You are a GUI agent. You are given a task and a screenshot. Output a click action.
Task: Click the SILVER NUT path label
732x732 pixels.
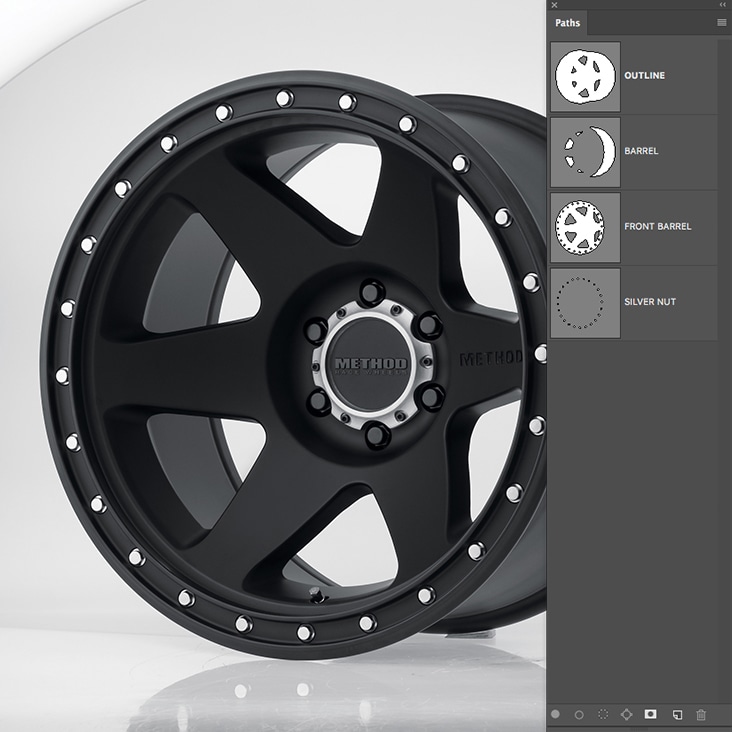650,302
